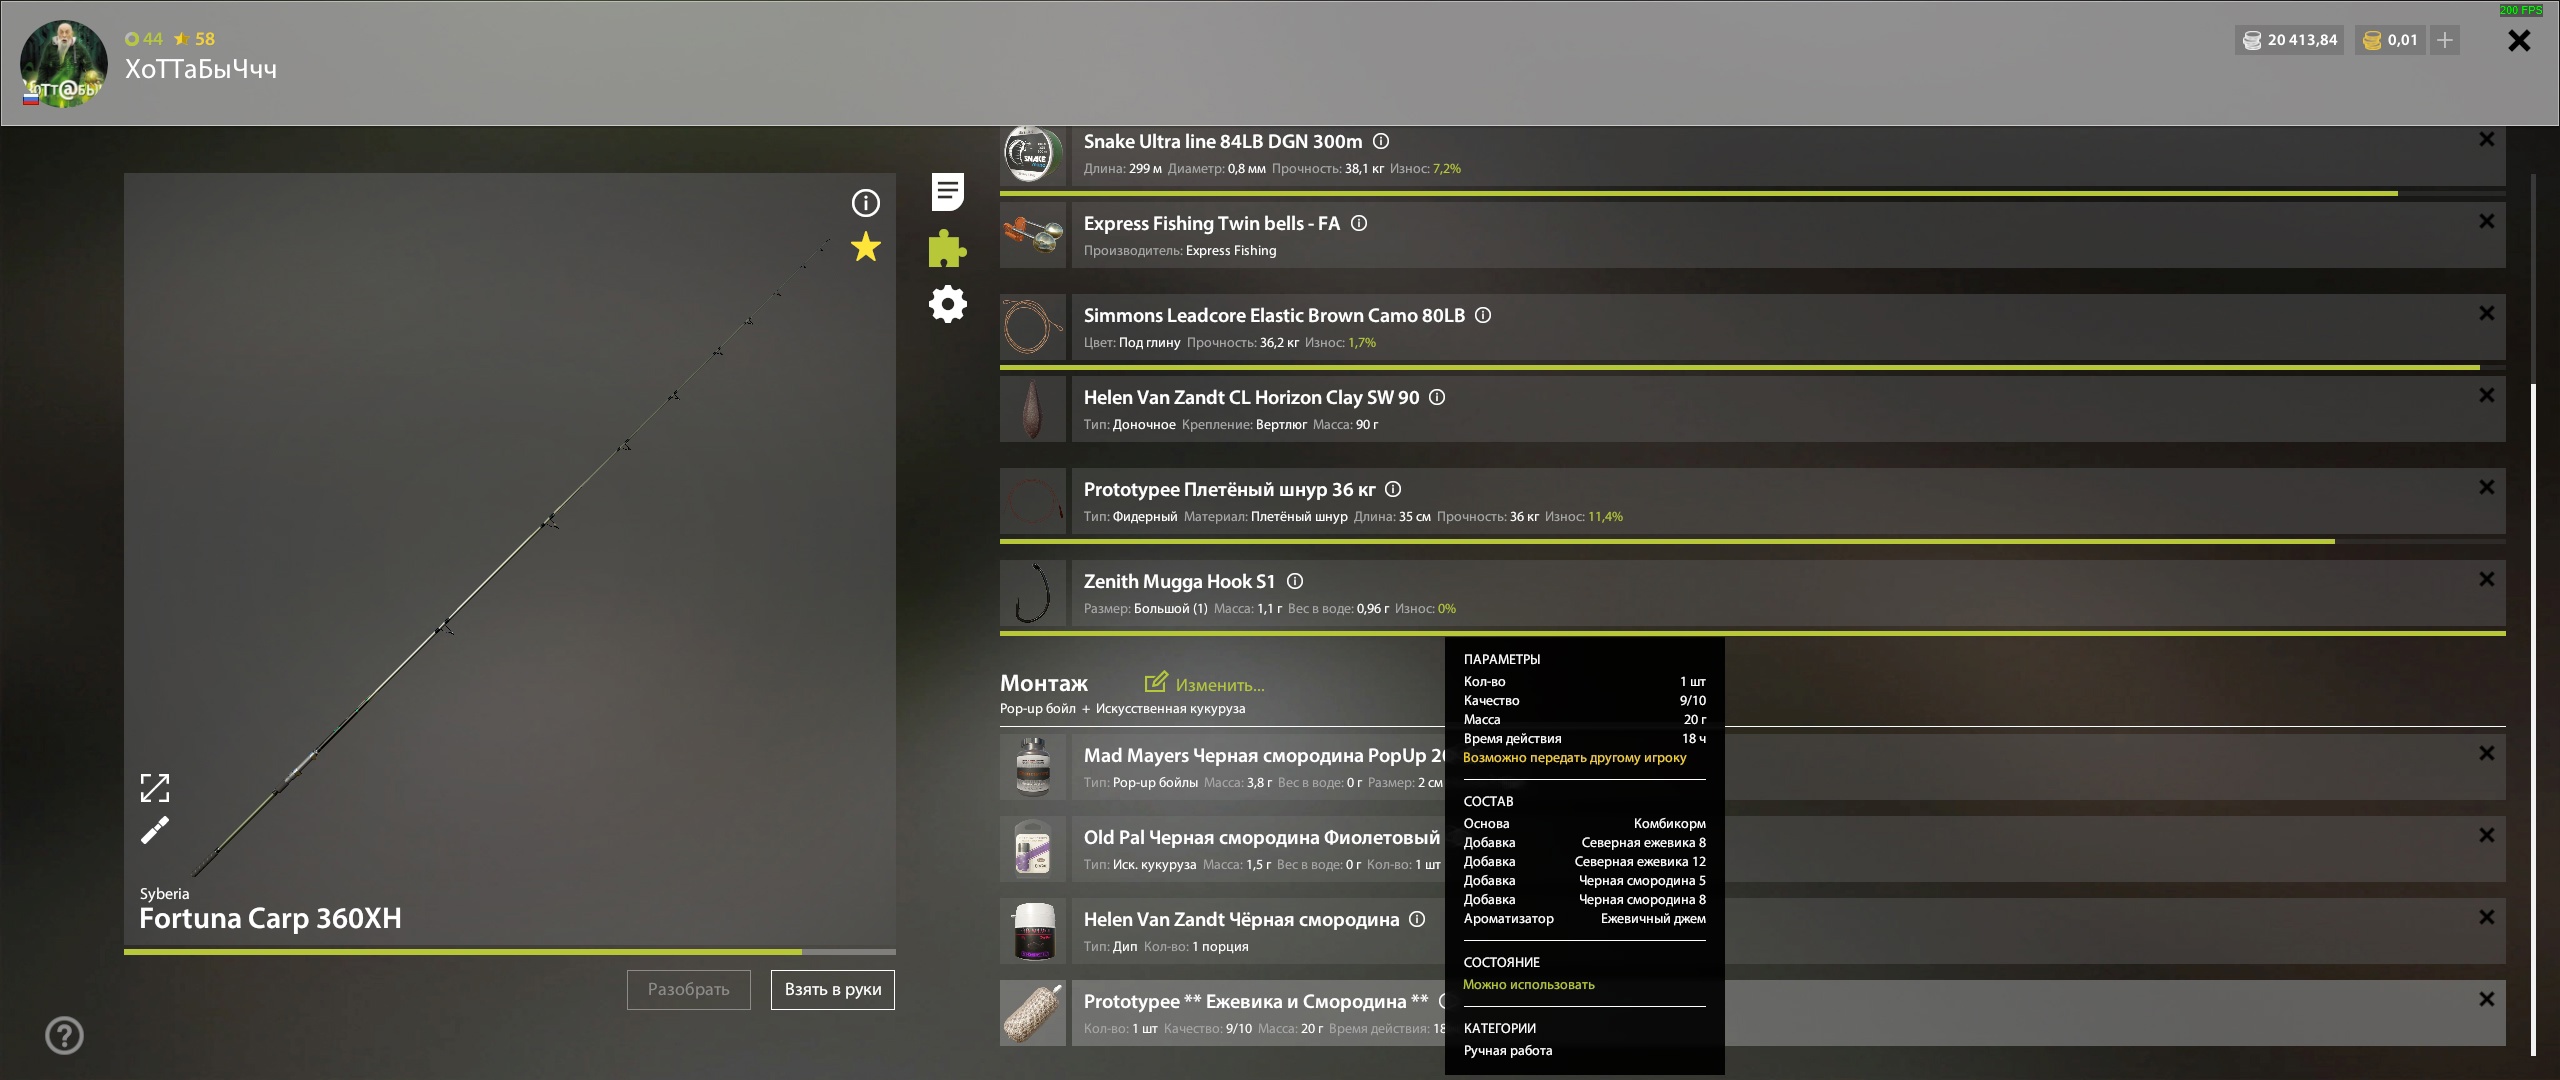This screenshot has width=2560, height=1080.
Task: Select Prototypee Ежевика и Смородина row title
Action: [1256, 1001]
